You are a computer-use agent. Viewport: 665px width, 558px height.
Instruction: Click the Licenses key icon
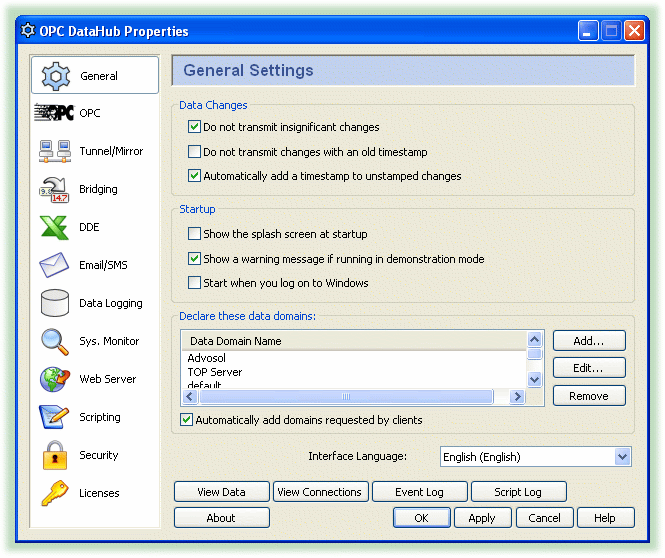(55, 493)
